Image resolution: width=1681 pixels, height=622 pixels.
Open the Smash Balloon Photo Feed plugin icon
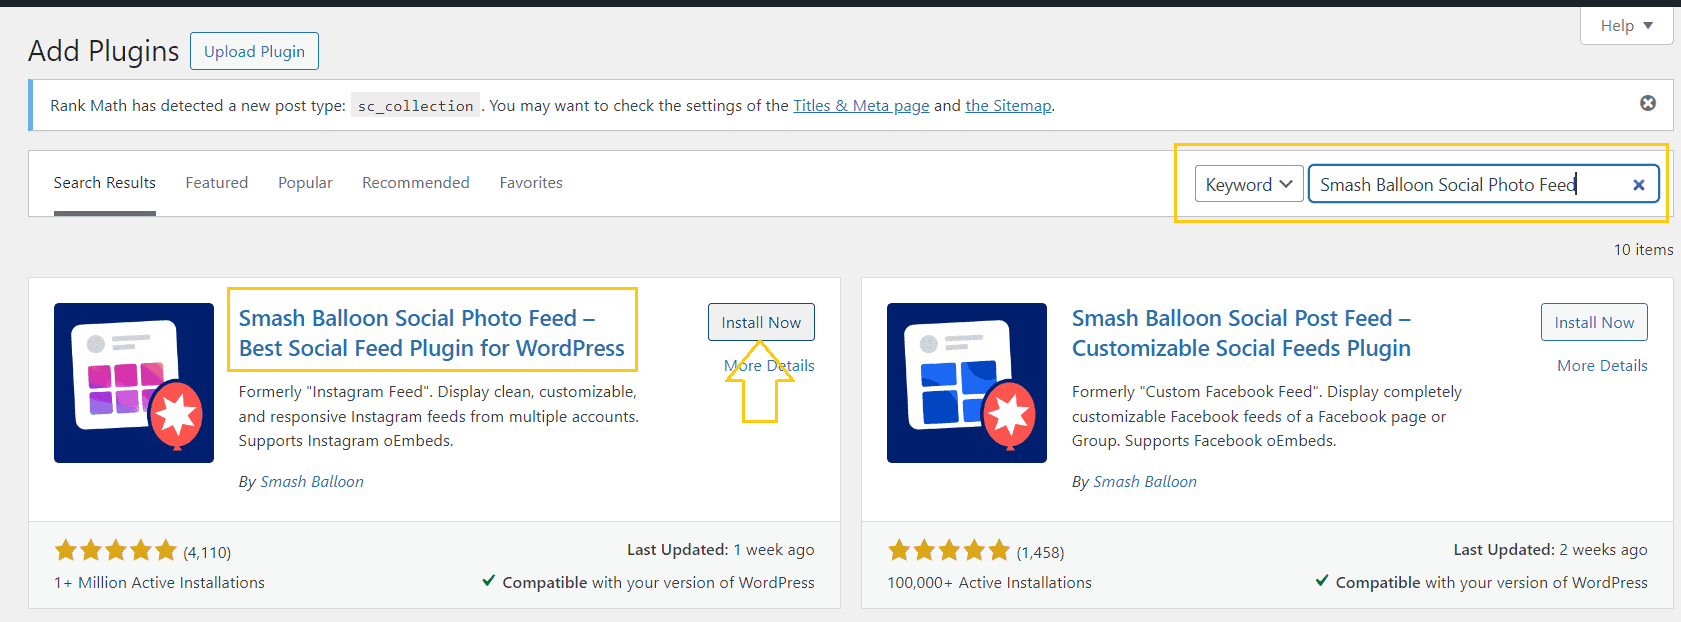tap(134, 383)
